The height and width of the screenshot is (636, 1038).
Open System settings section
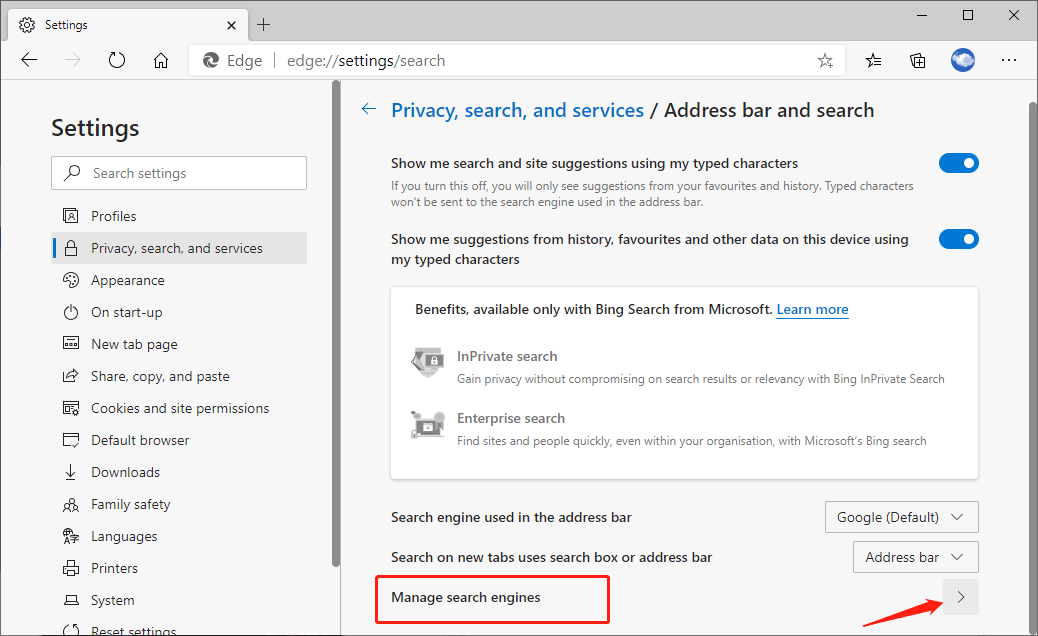[x=179, y=600]
